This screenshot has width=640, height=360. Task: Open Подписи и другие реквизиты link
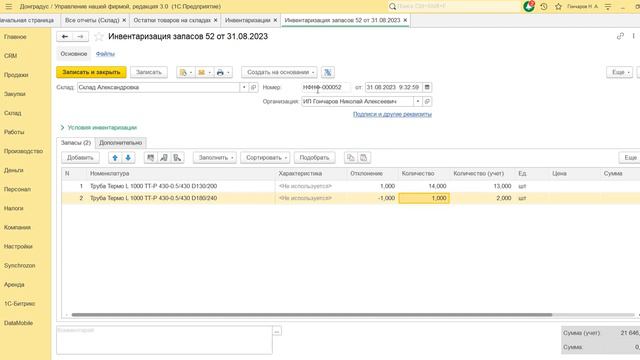click(x=392, y=114)
